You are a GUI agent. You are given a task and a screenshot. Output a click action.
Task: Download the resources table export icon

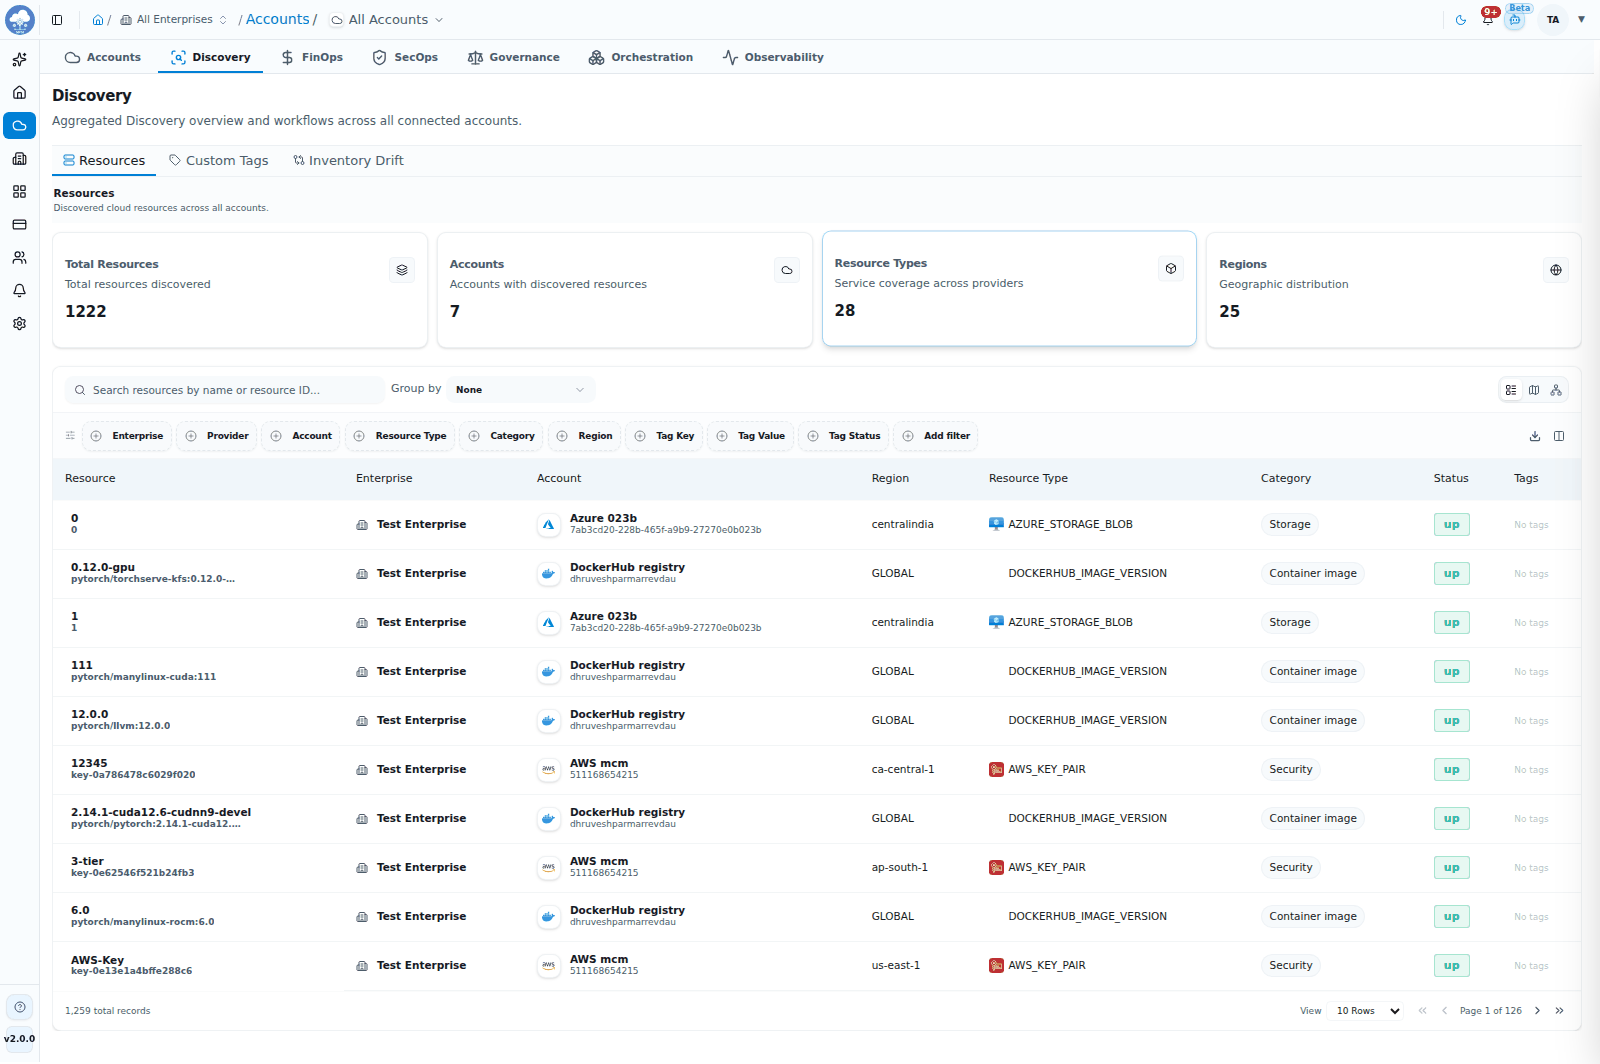(1535, 436)
